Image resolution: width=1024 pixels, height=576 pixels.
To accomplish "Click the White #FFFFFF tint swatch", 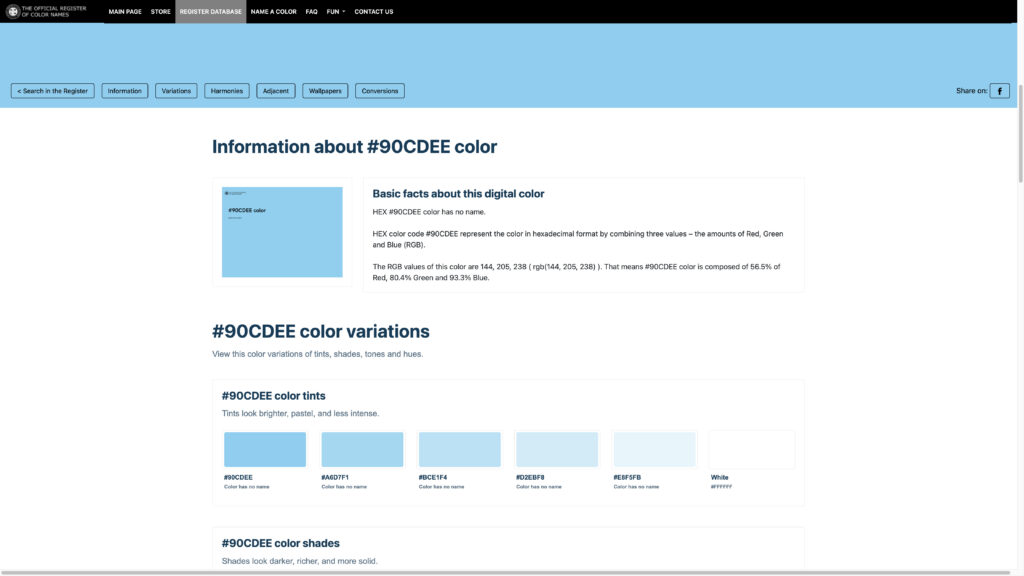I will click(x=751, y=449).
